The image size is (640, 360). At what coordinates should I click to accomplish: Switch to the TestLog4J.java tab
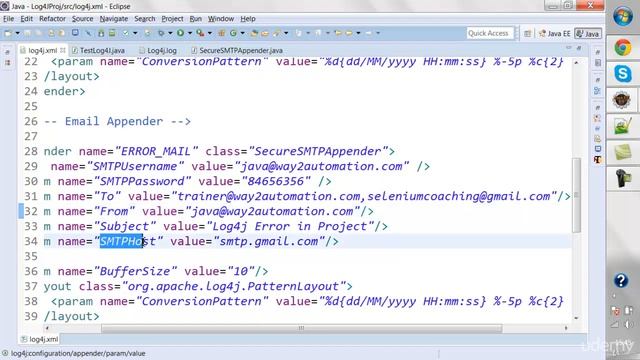pos(98,51)
